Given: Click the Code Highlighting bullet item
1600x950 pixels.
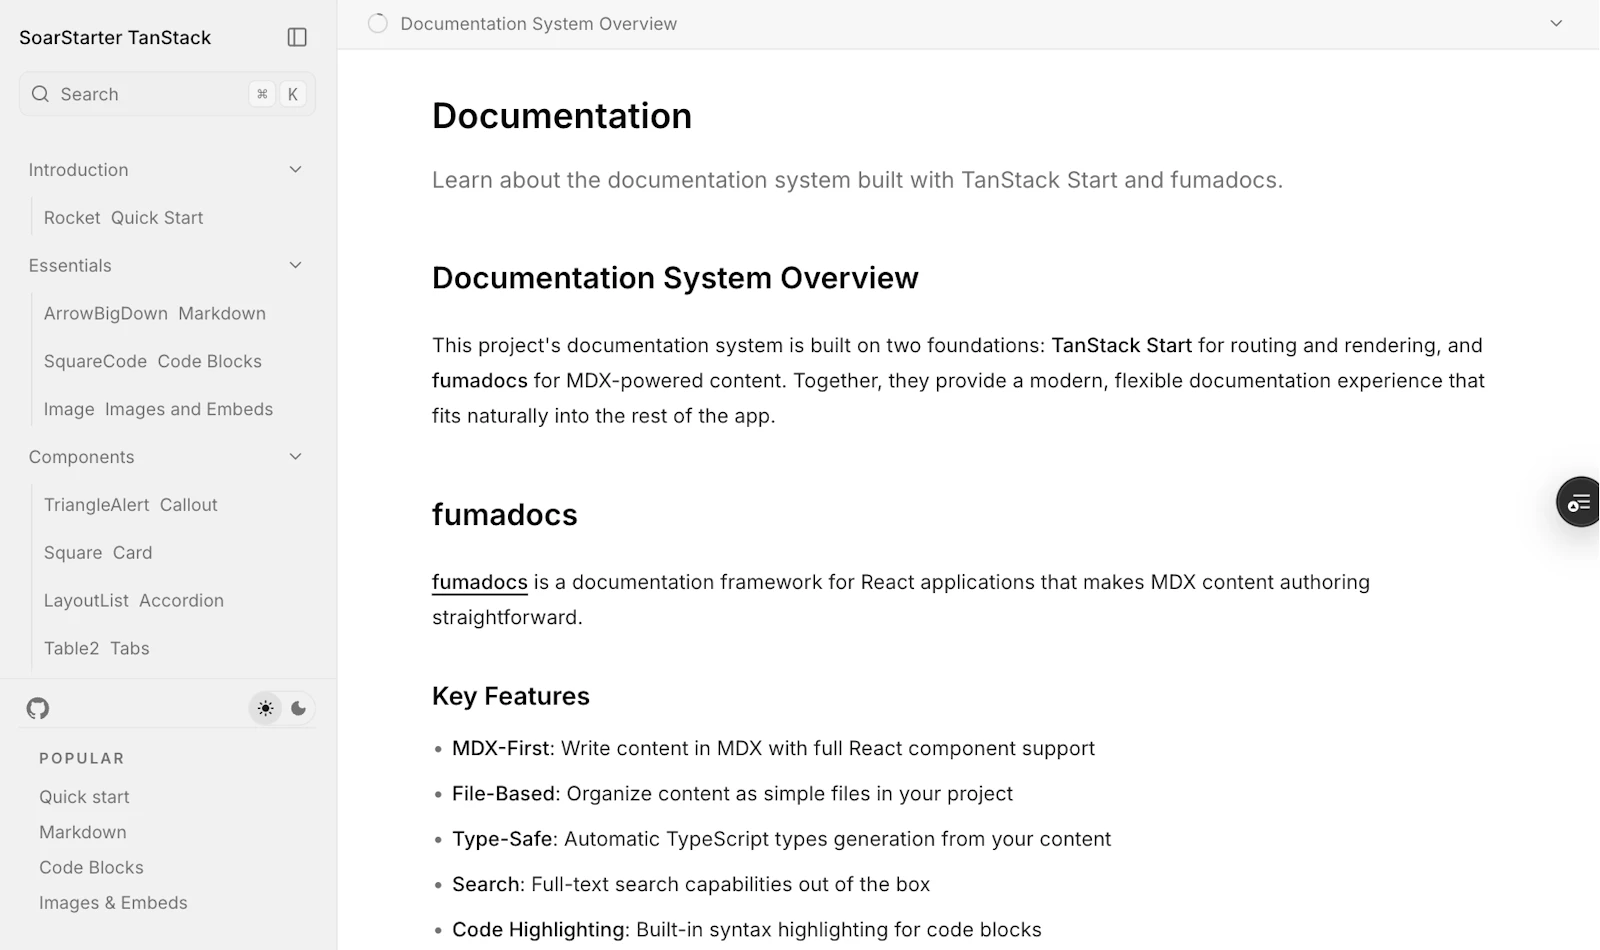Looking at the screenshot, I should [747, 930].
